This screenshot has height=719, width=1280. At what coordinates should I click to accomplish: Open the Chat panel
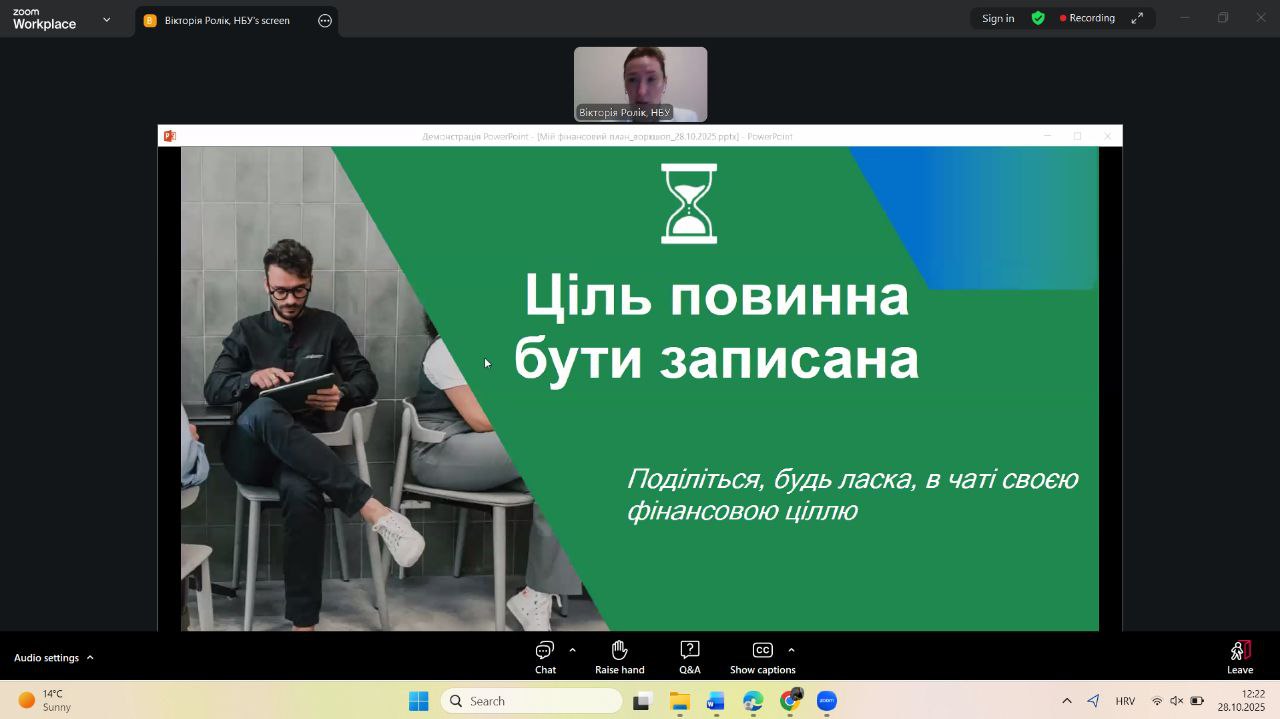(x=545, y=657)
